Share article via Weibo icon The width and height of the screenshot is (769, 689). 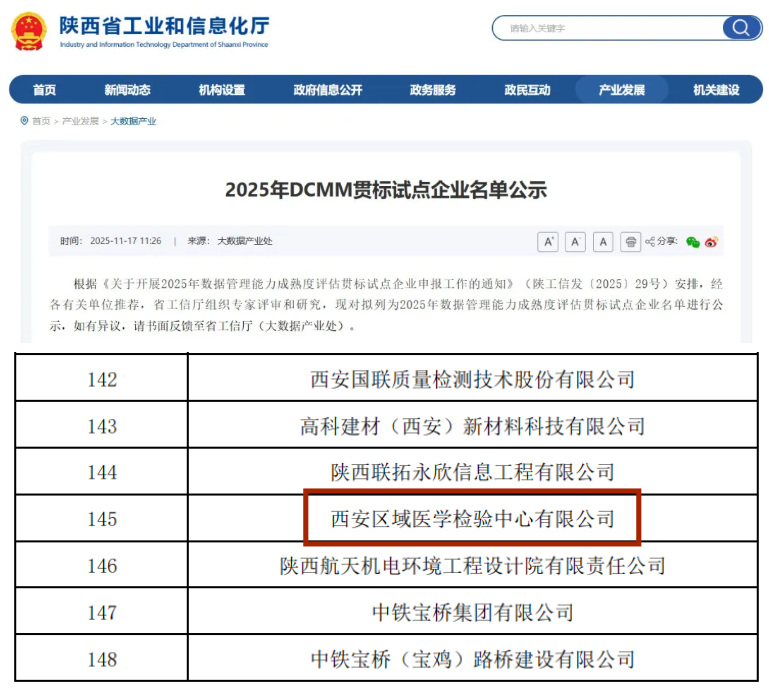point(711,242)
